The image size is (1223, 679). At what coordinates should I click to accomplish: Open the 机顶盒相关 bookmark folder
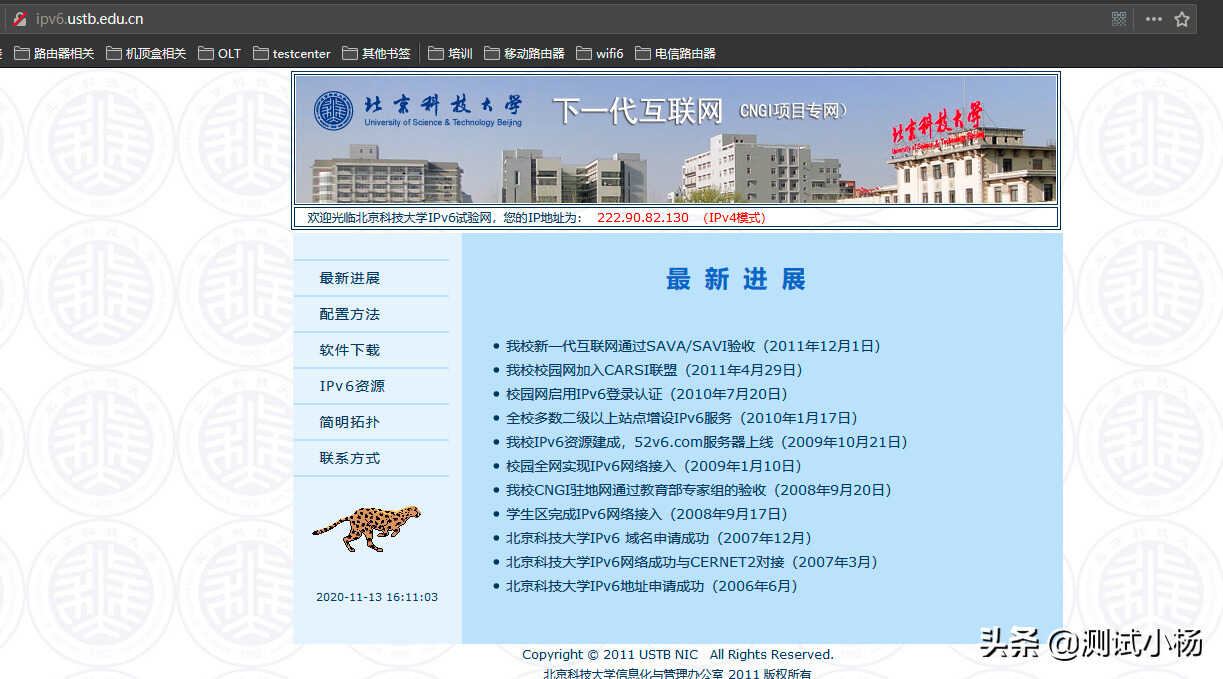click(146, 54)
